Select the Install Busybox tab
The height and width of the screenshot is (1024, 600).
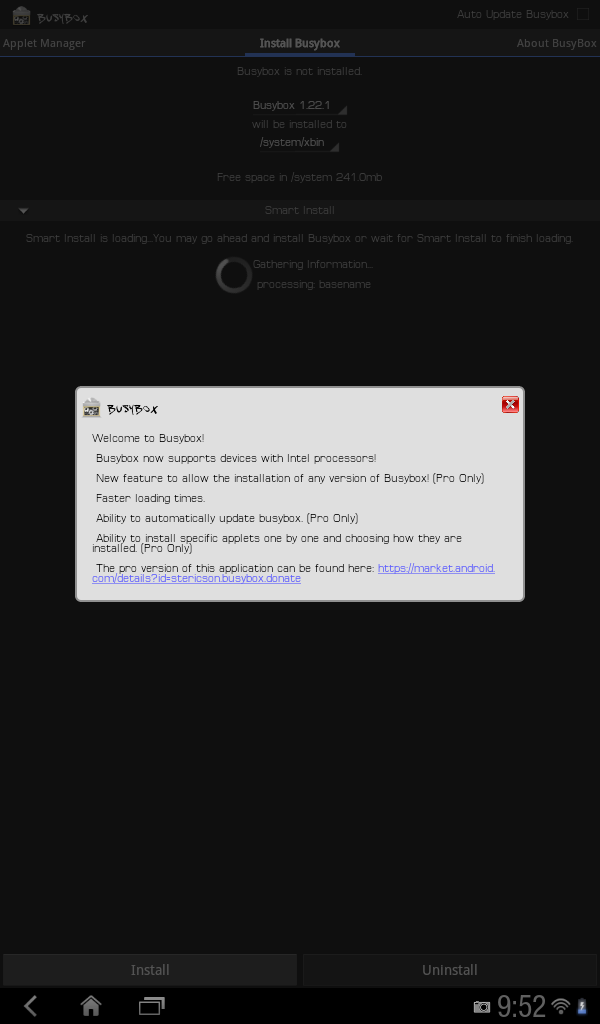[300, 43]
